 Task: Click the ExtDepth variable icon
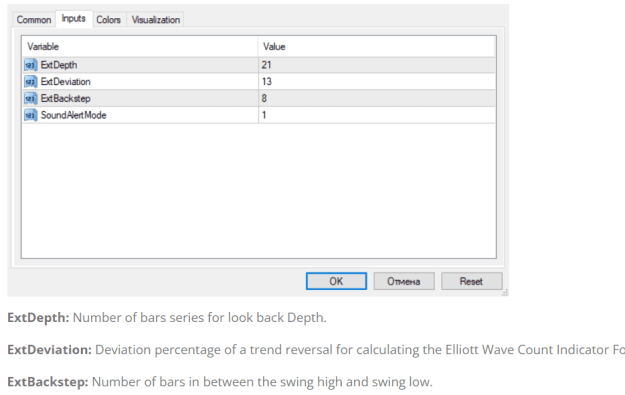point(30,65)
